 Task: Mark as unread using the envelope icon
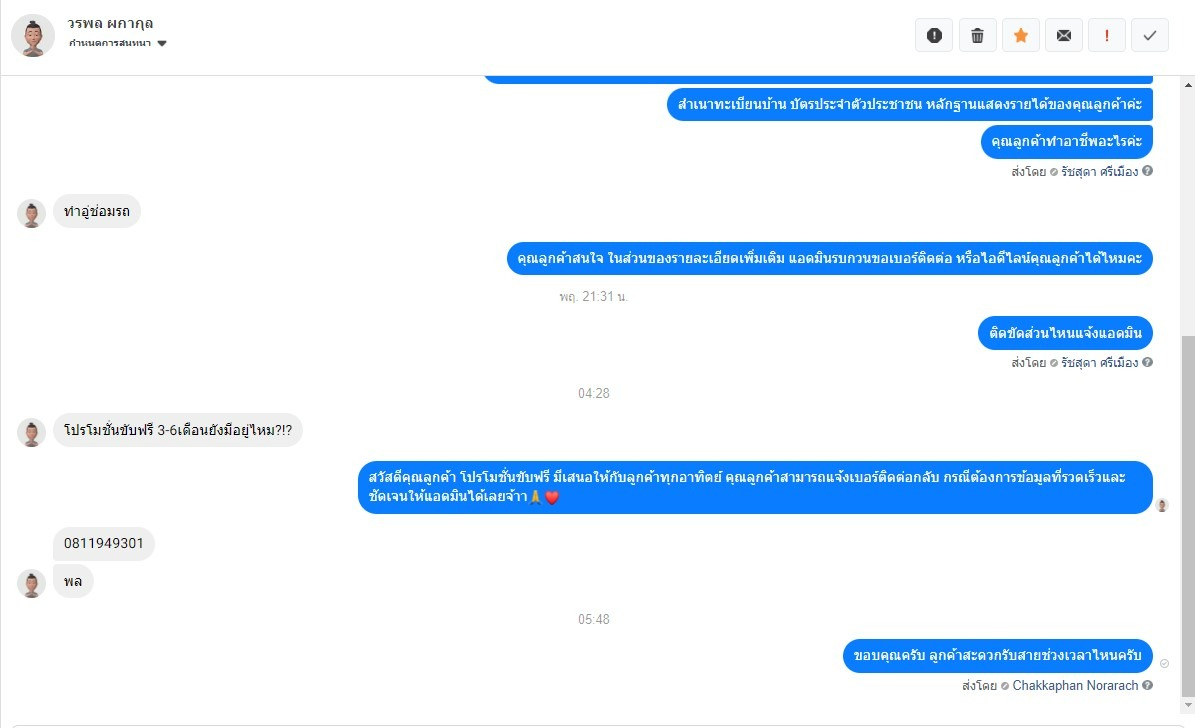coord(1064,35)
